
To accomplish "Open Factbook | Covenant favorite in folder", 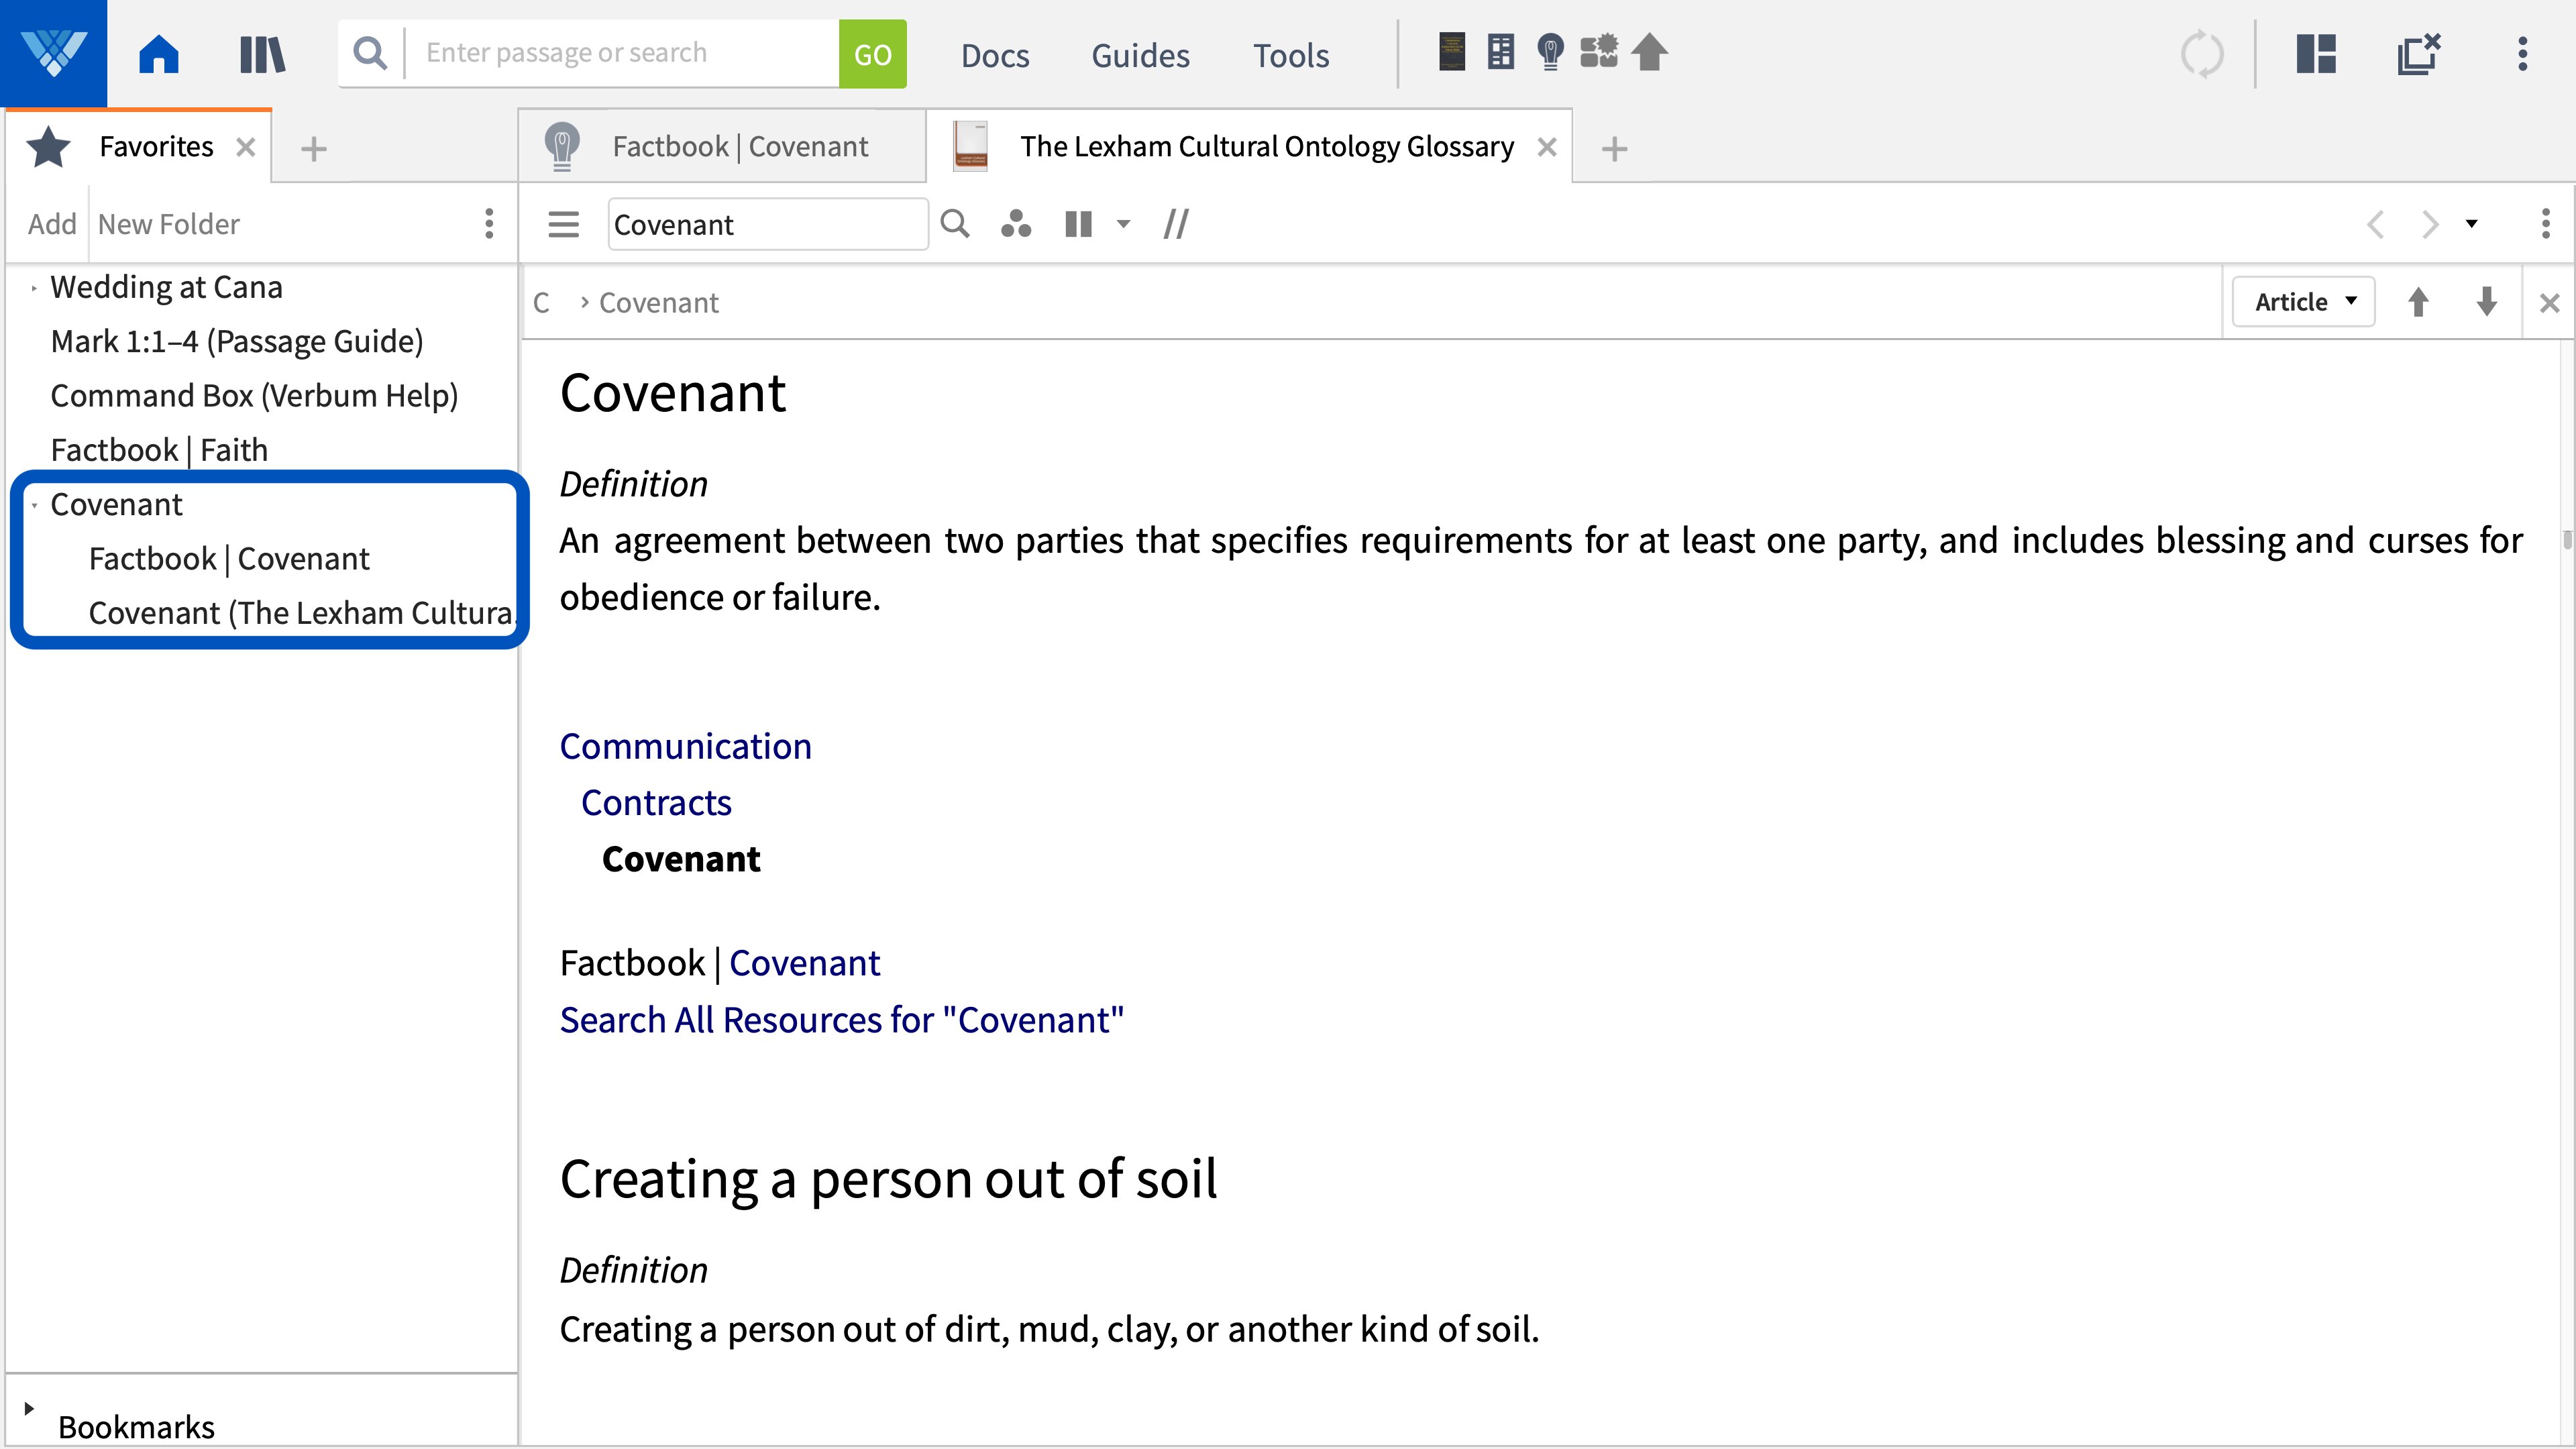I will pos(229,559).
